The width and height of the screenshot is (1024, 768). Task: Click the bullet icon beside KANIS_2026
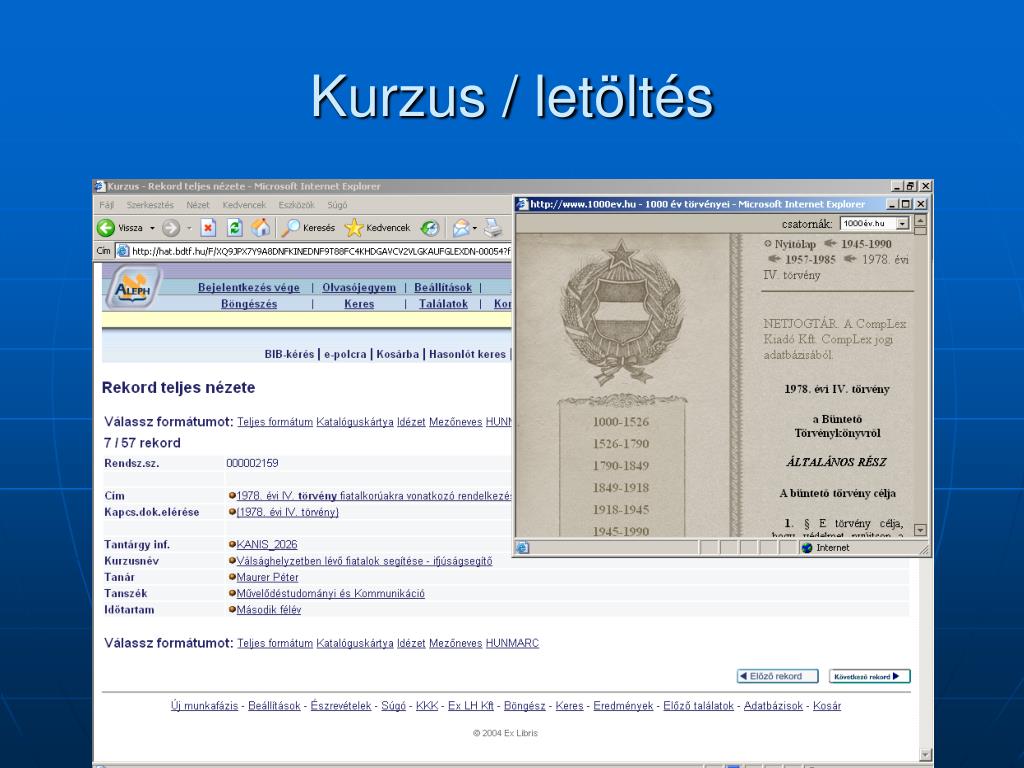tap(232, 545)
